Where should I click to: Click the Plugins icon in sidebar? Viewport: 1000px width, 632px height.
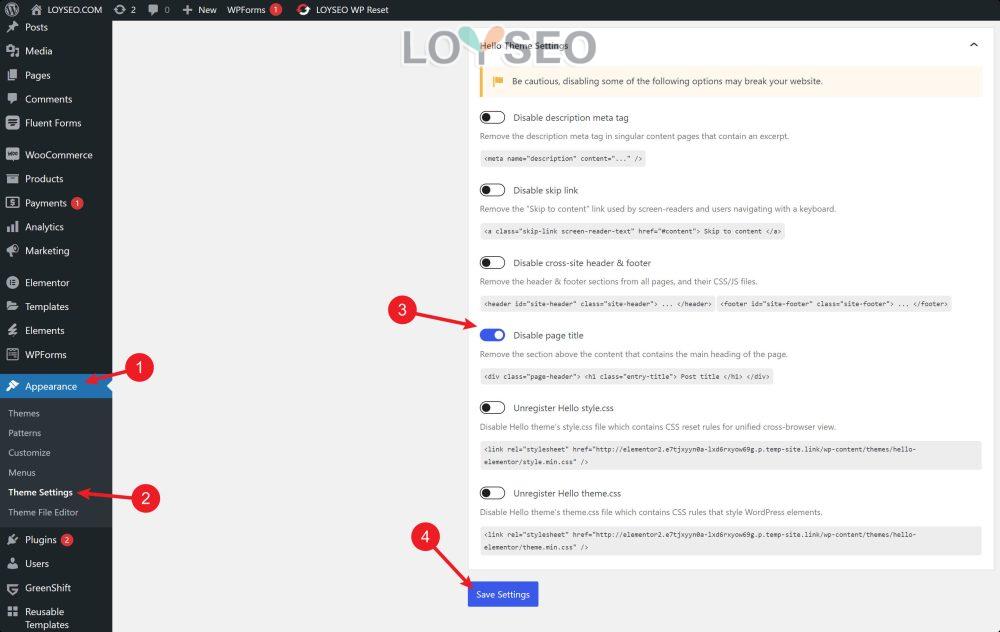click(12, 540)
